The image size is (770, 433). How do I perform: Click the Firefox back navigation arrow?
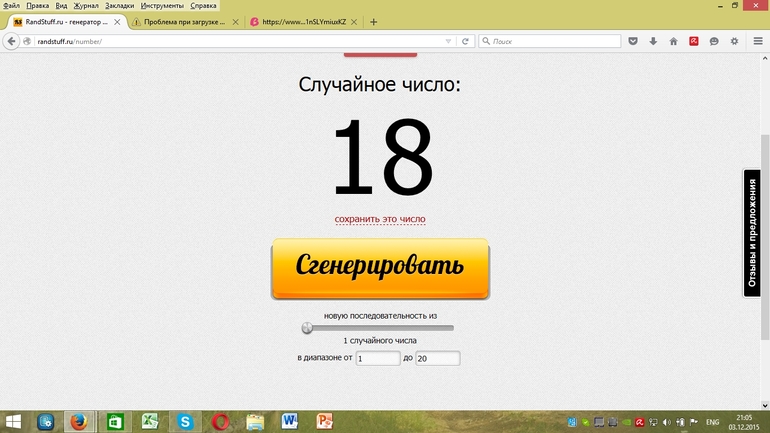tap(13, 41)
